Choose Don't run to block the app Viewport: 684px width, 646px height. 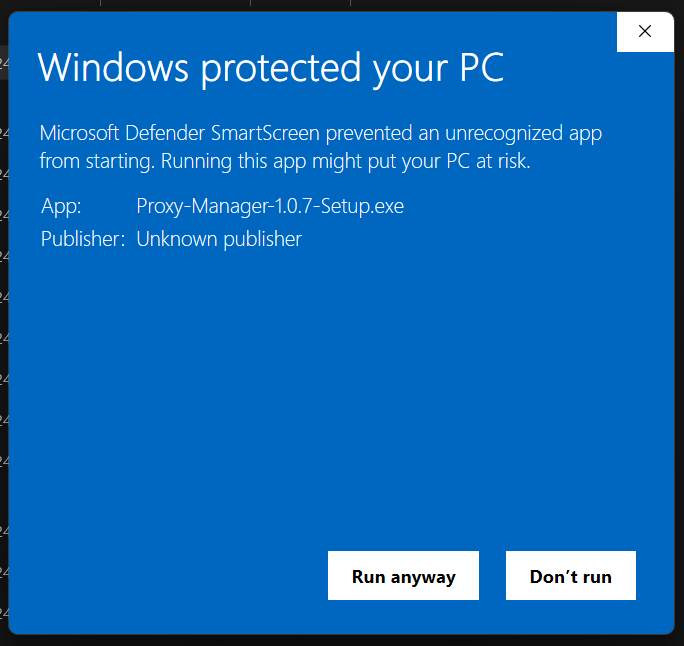click(571, 575)
